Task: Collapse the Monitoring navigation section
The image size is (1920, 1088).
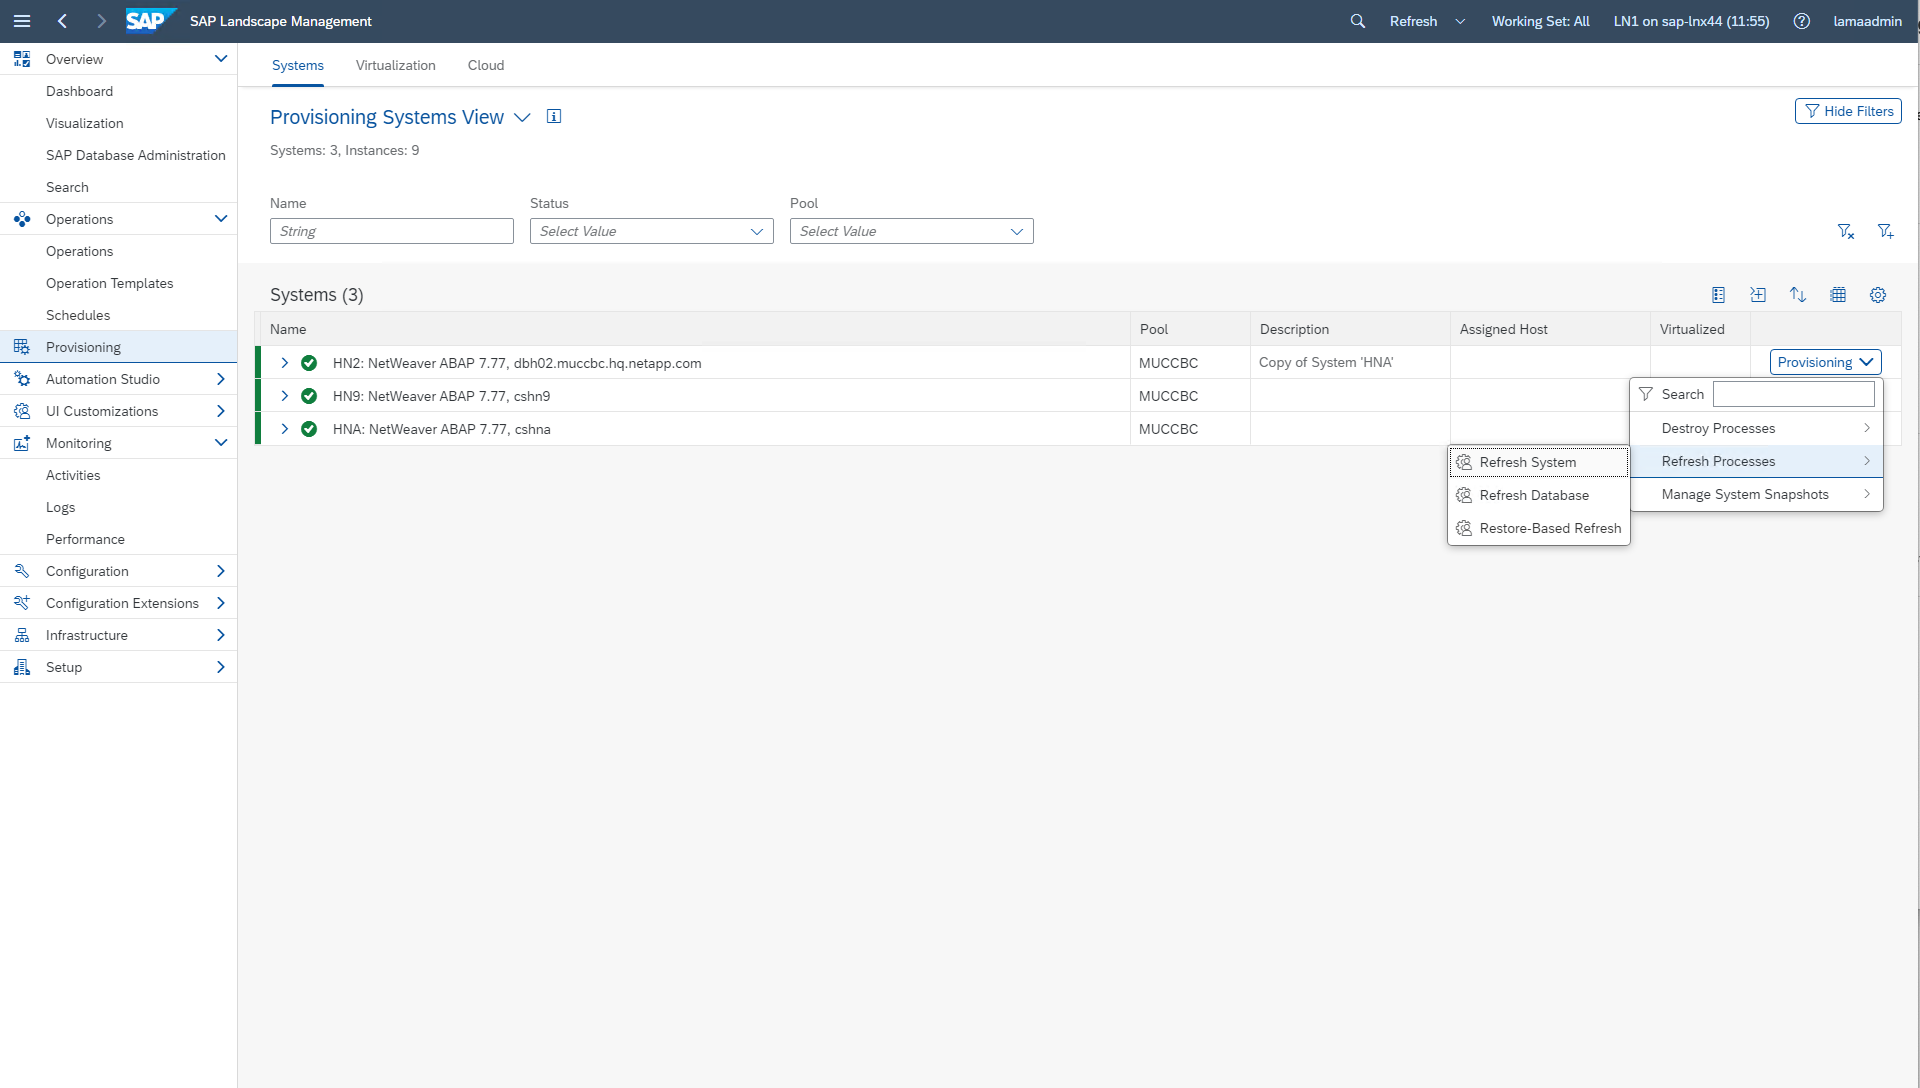Action: pos(221,443)
